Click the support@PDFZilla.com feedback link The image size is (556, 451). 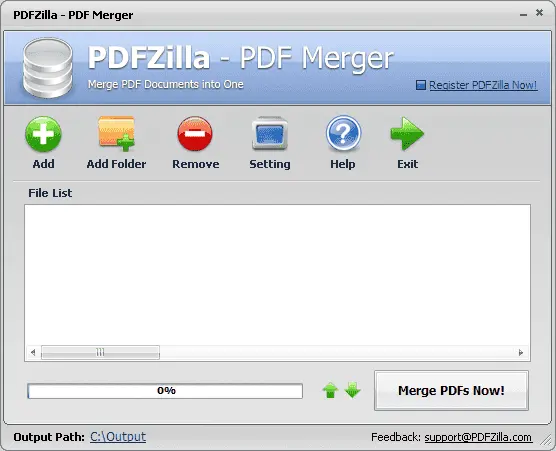478,437
